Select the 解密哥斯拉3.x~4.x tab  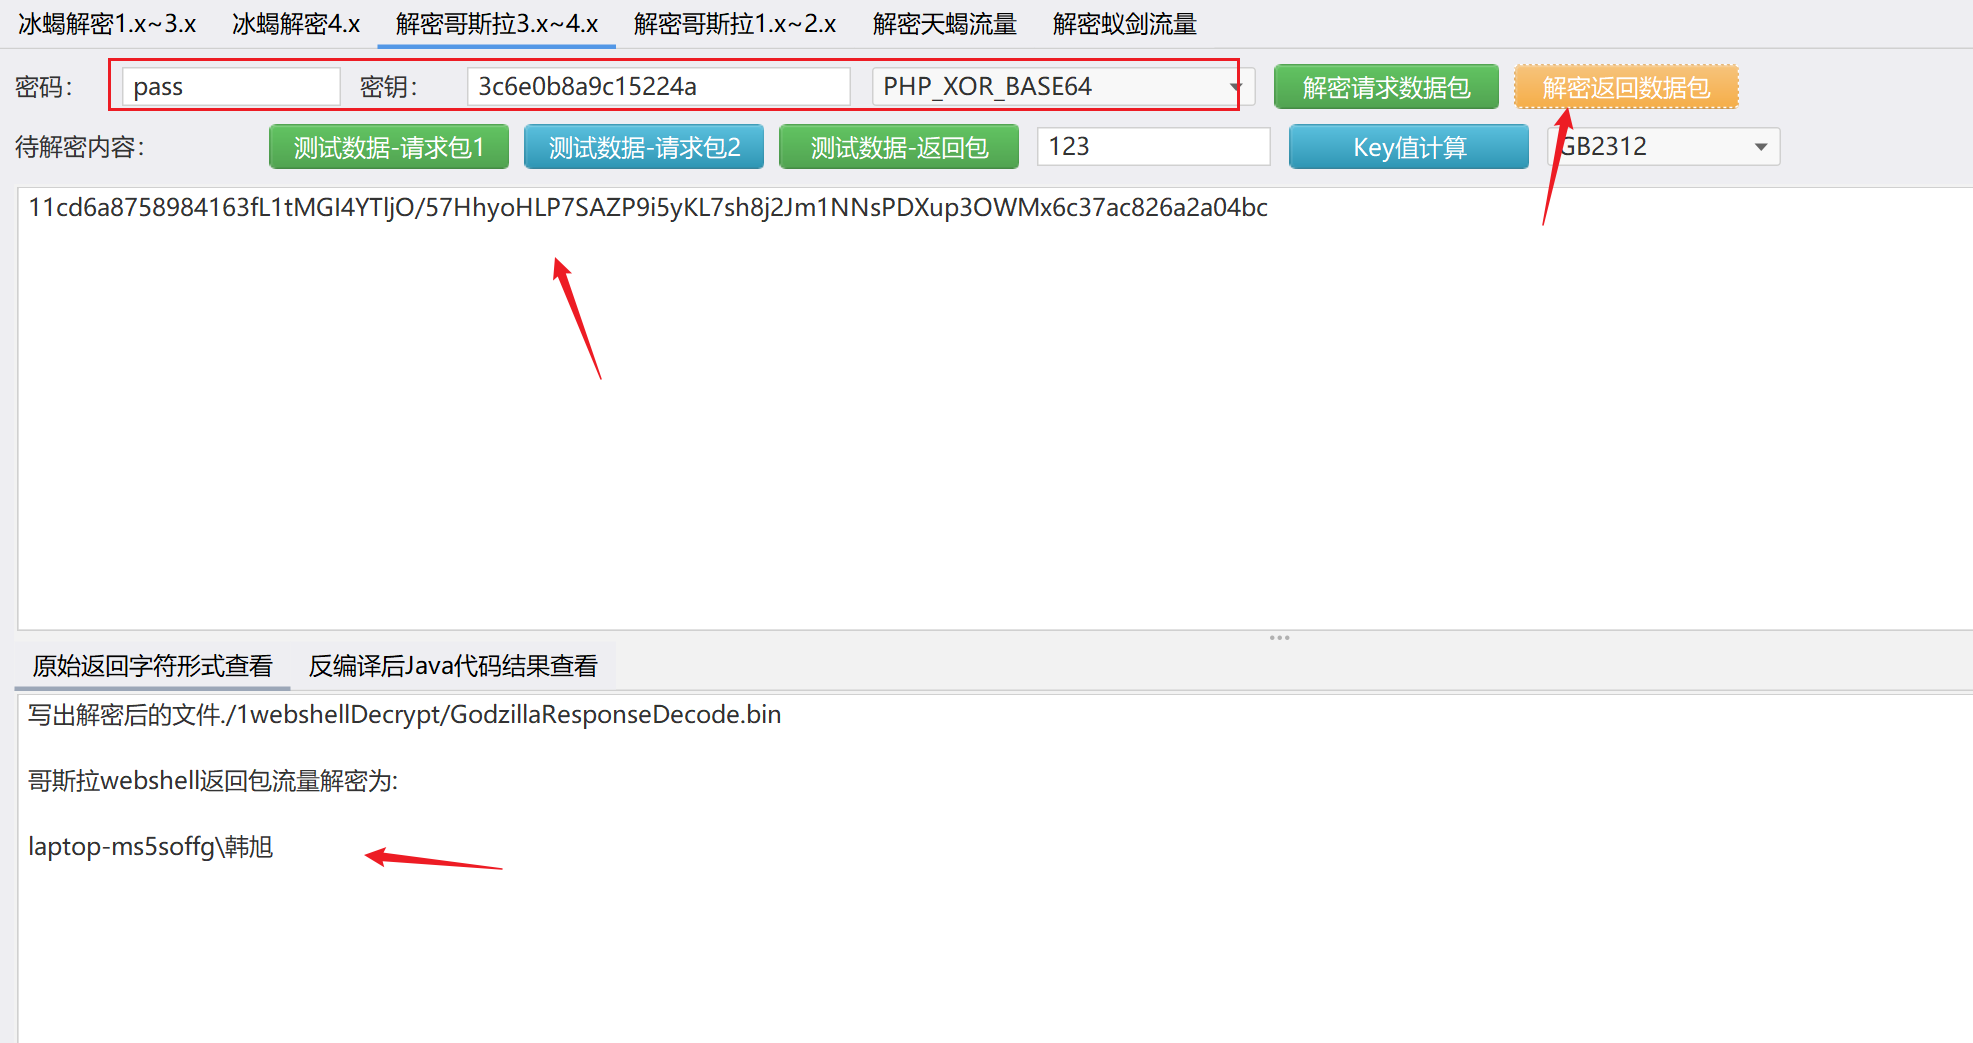(x=496, y=24)
